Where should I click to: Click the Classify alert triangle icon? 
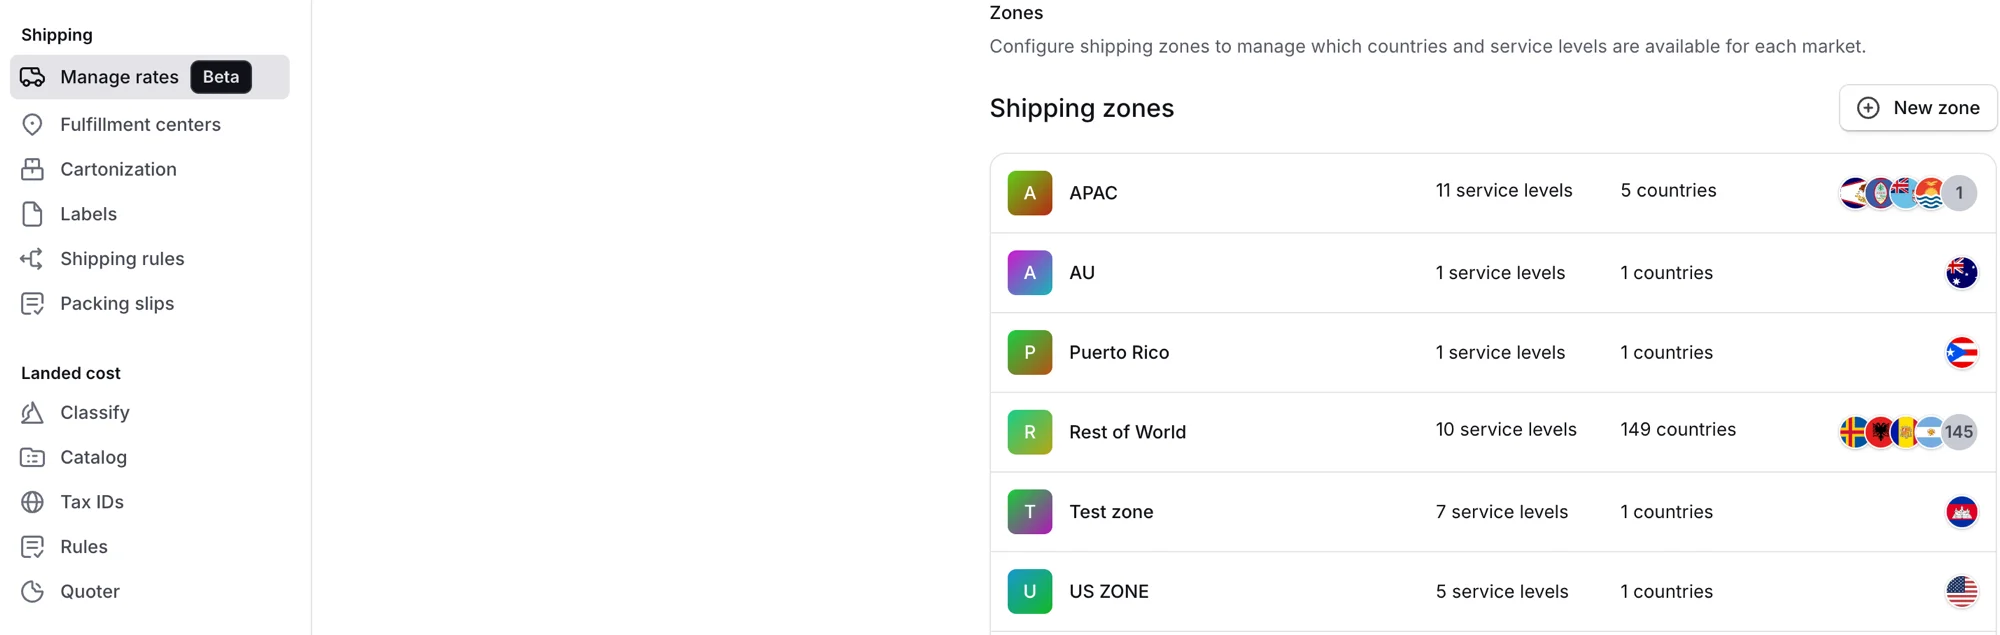[31, 412]
